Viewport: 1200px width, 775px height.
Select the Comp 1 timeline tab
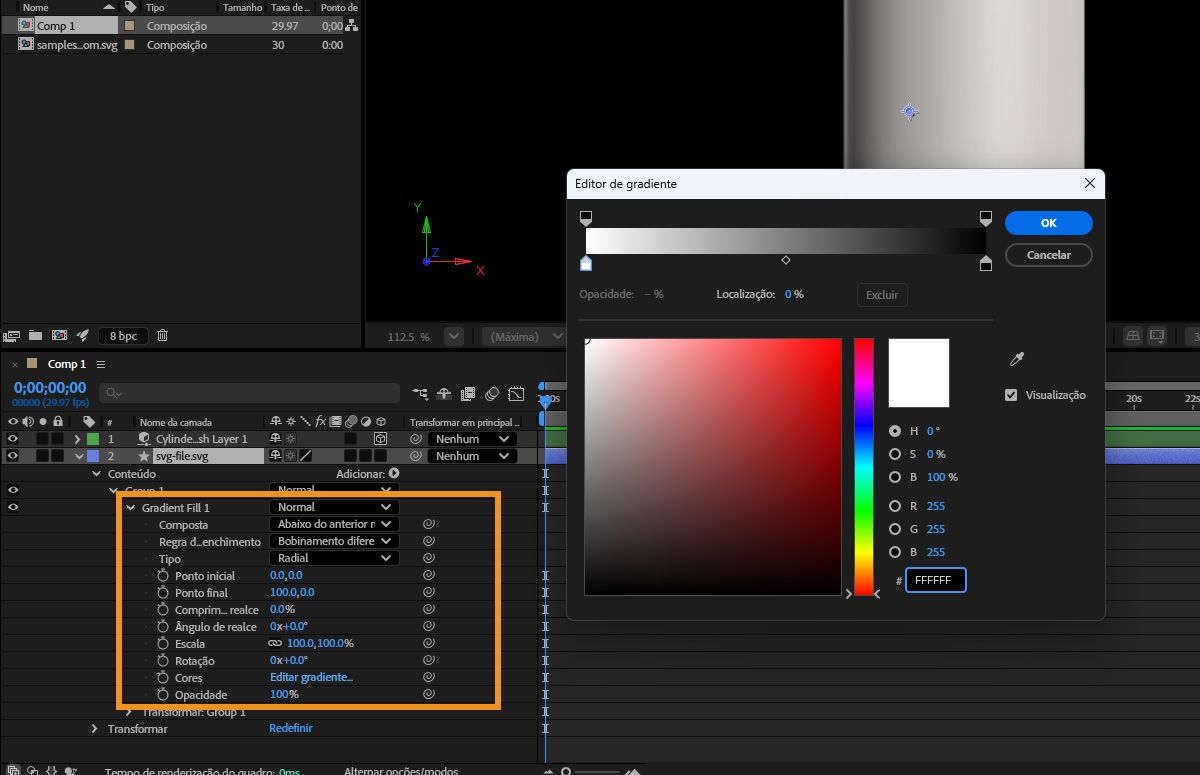67,365
